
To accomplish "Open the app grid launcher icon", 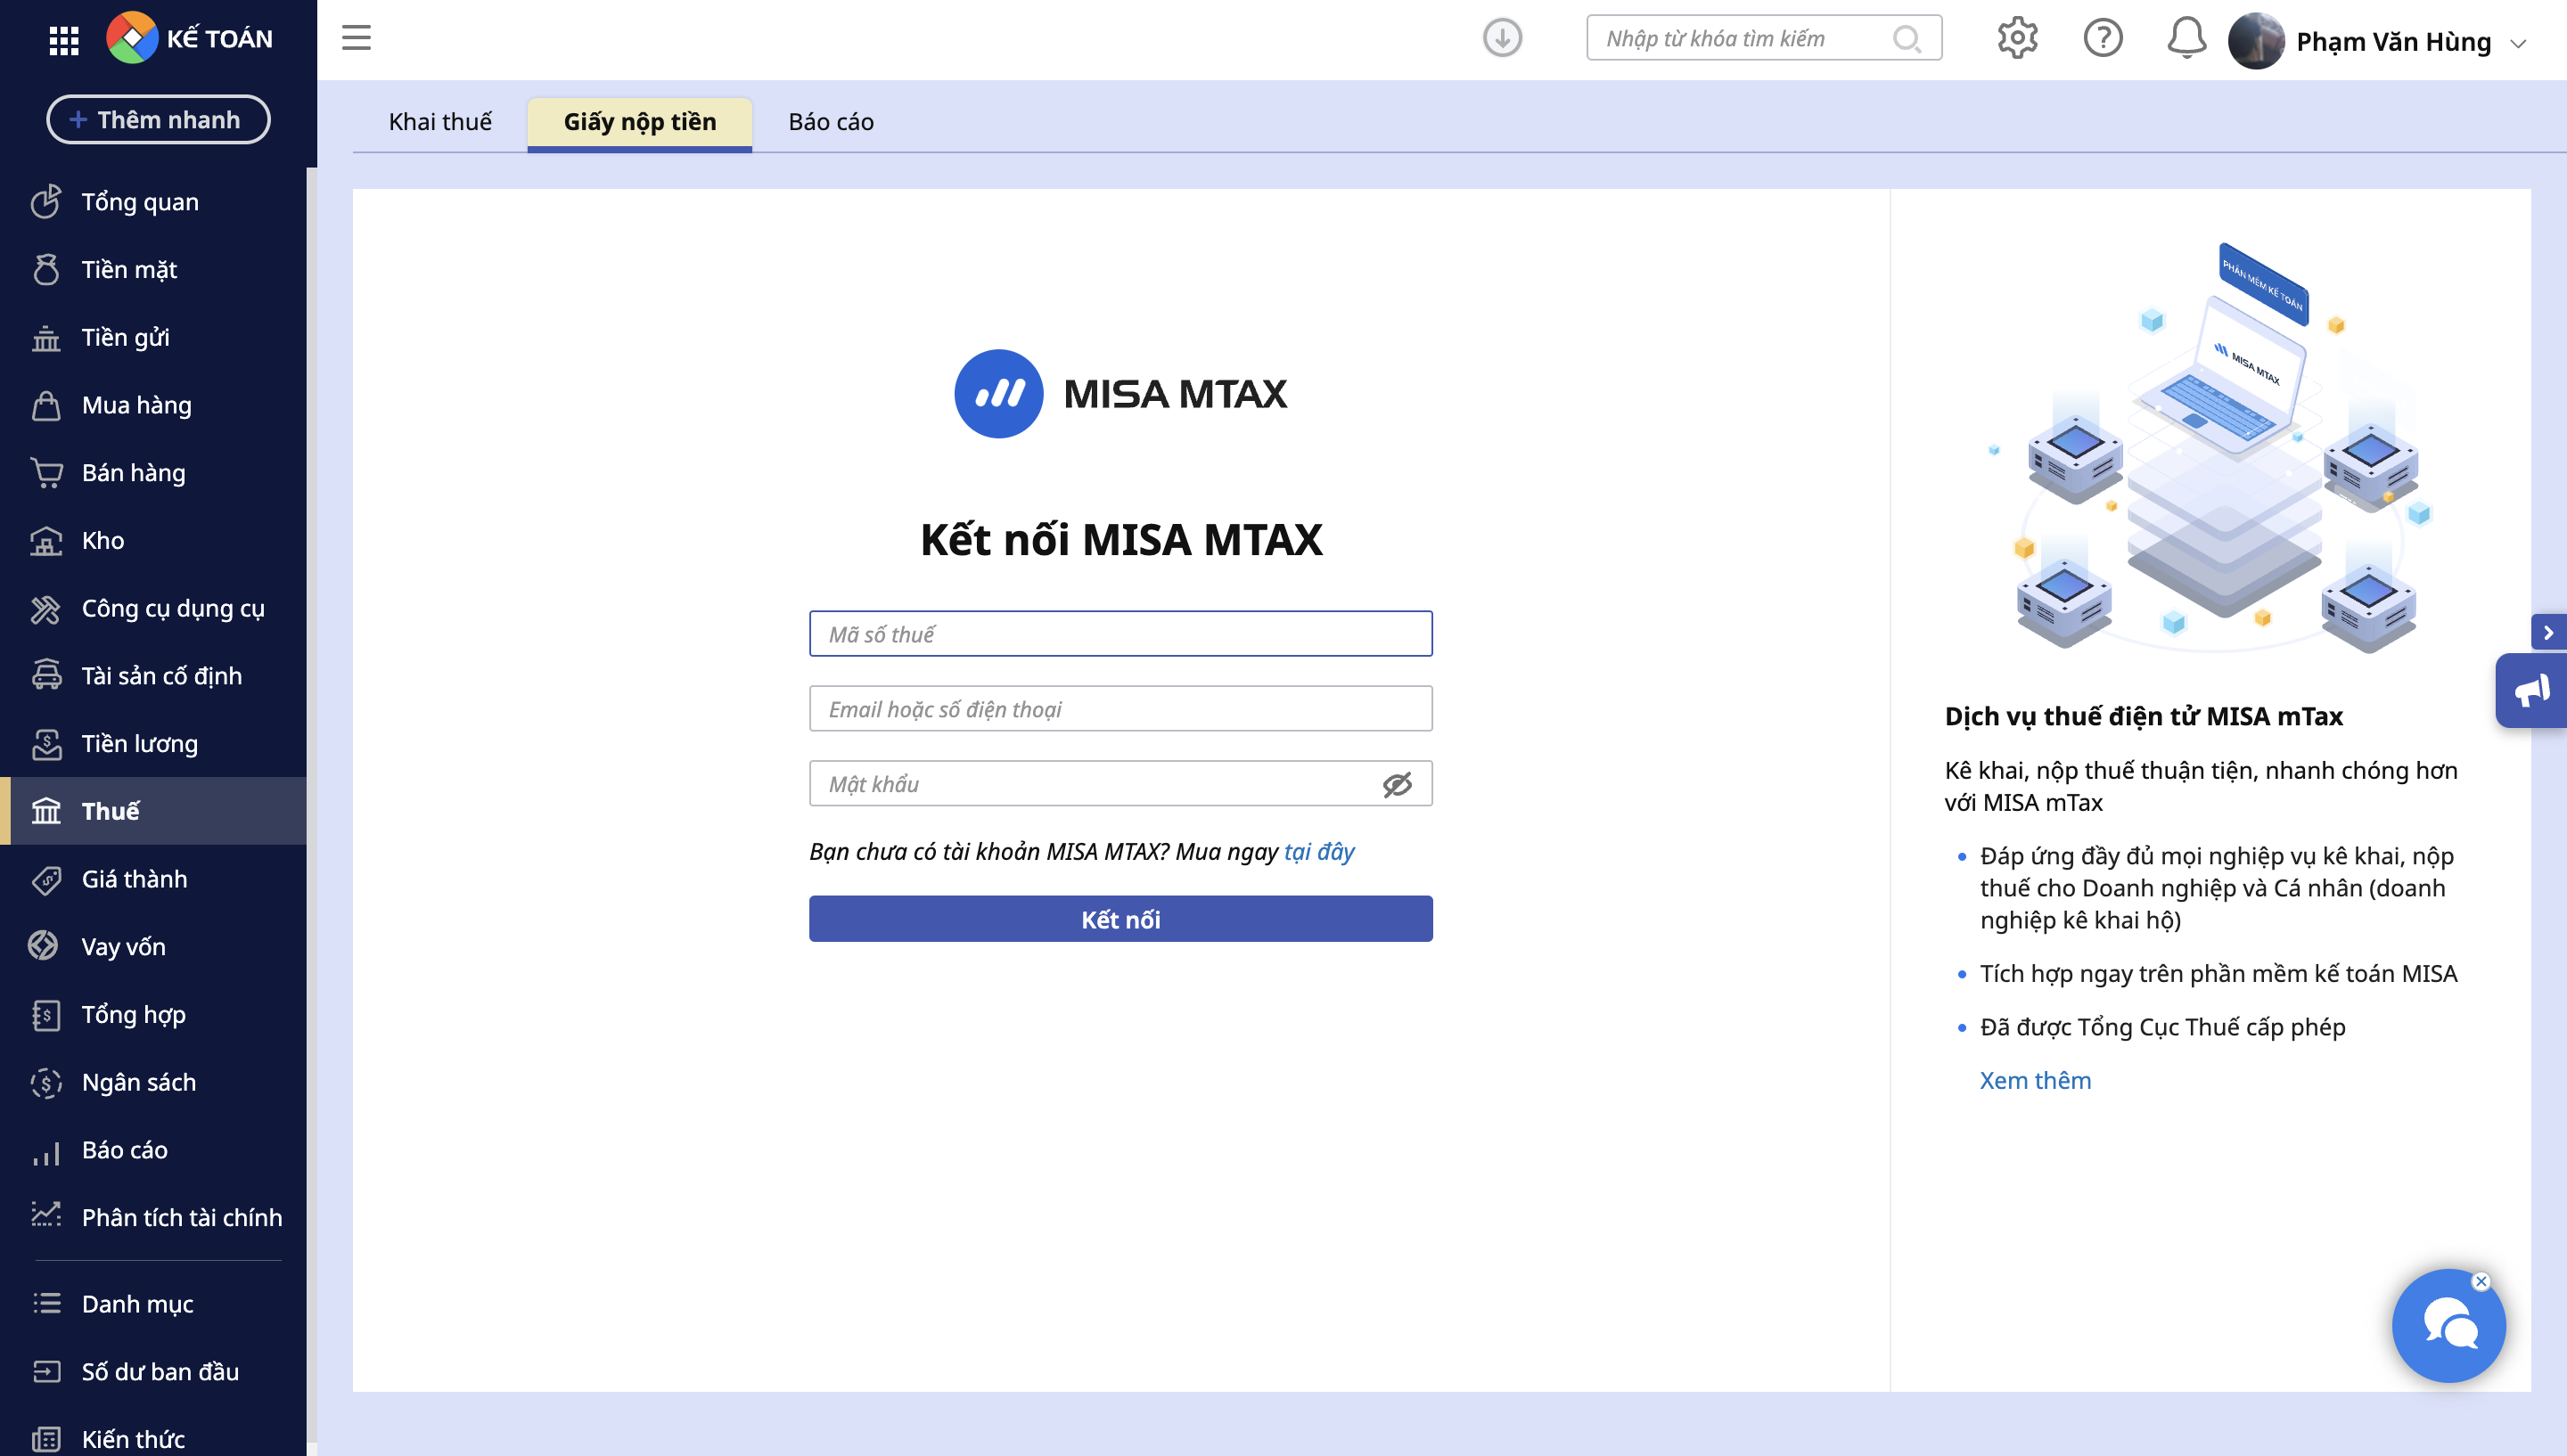I will (64, 40).
